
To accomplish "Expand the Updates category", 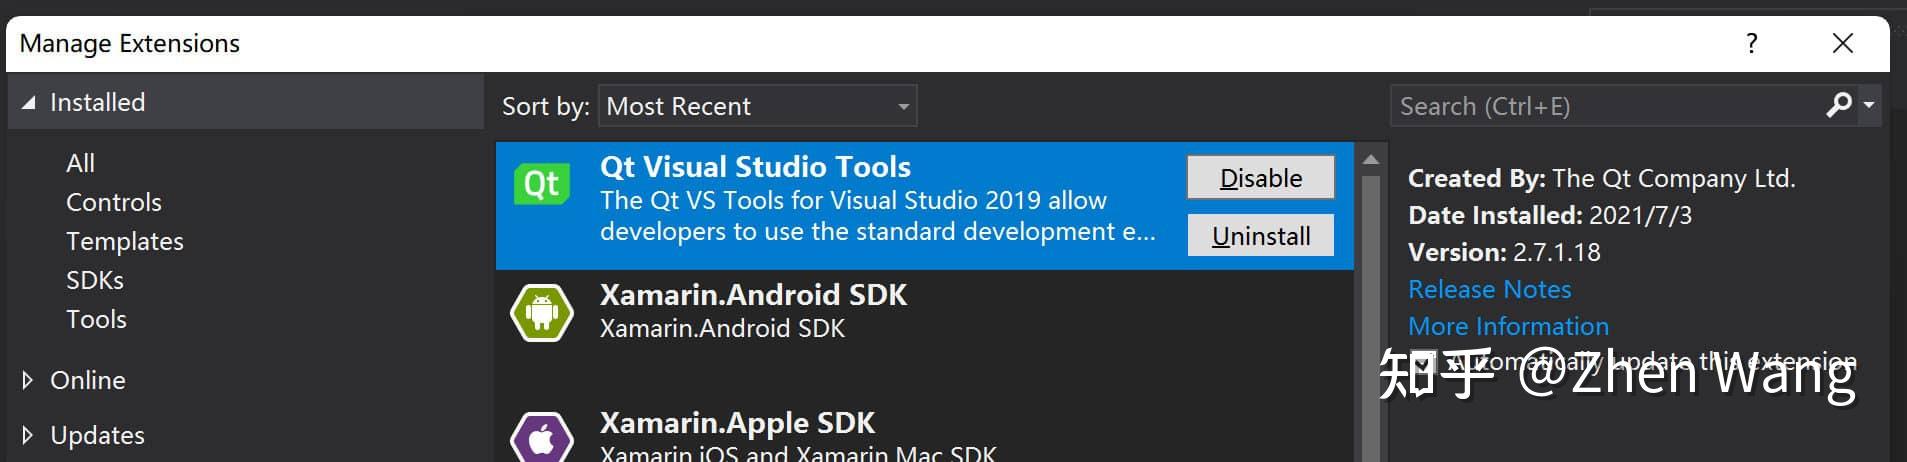I will pyautogui.click(x=28, y=435).
